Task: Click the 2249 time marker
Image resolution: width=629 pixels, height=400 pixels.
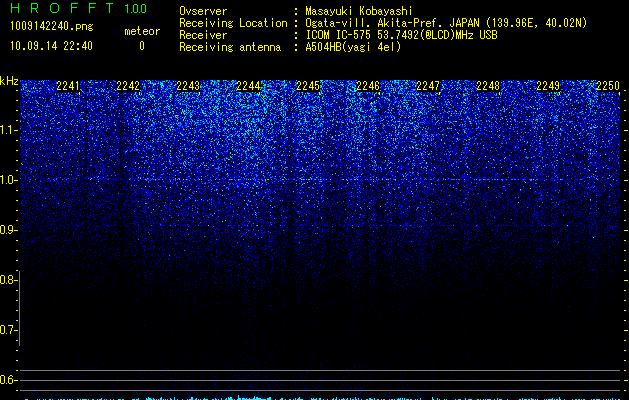Action: point(548,86)
